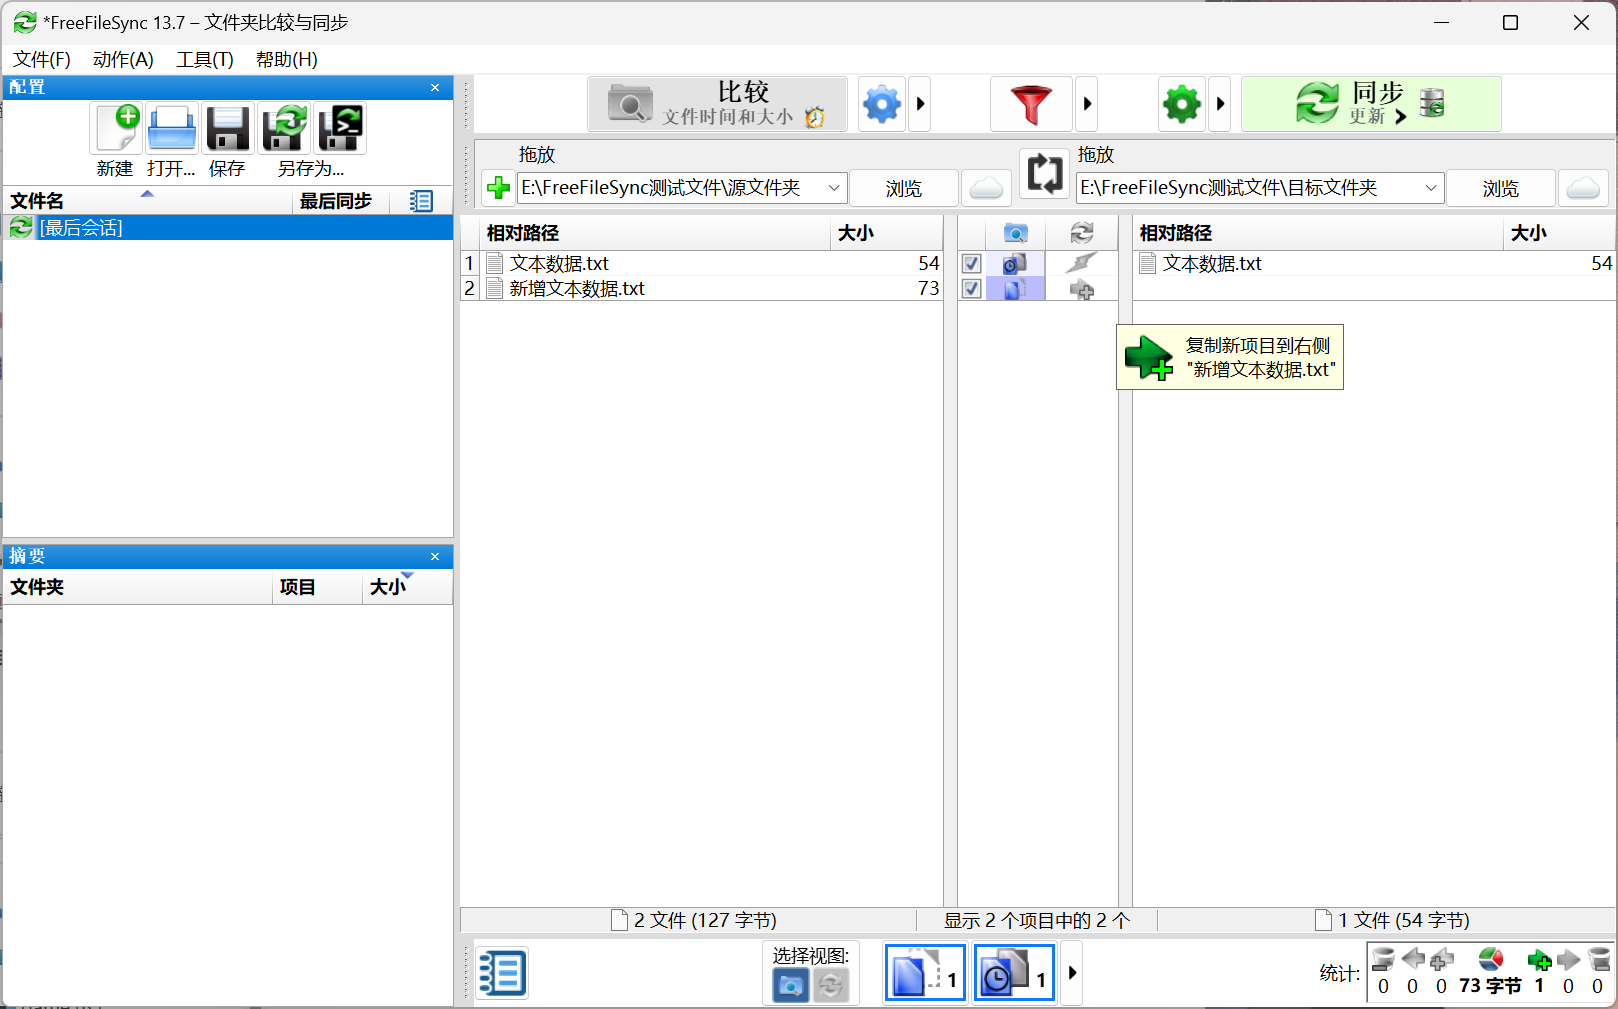
Task: Click the row number 2 in the left list
Action: [x=470, y=289]
